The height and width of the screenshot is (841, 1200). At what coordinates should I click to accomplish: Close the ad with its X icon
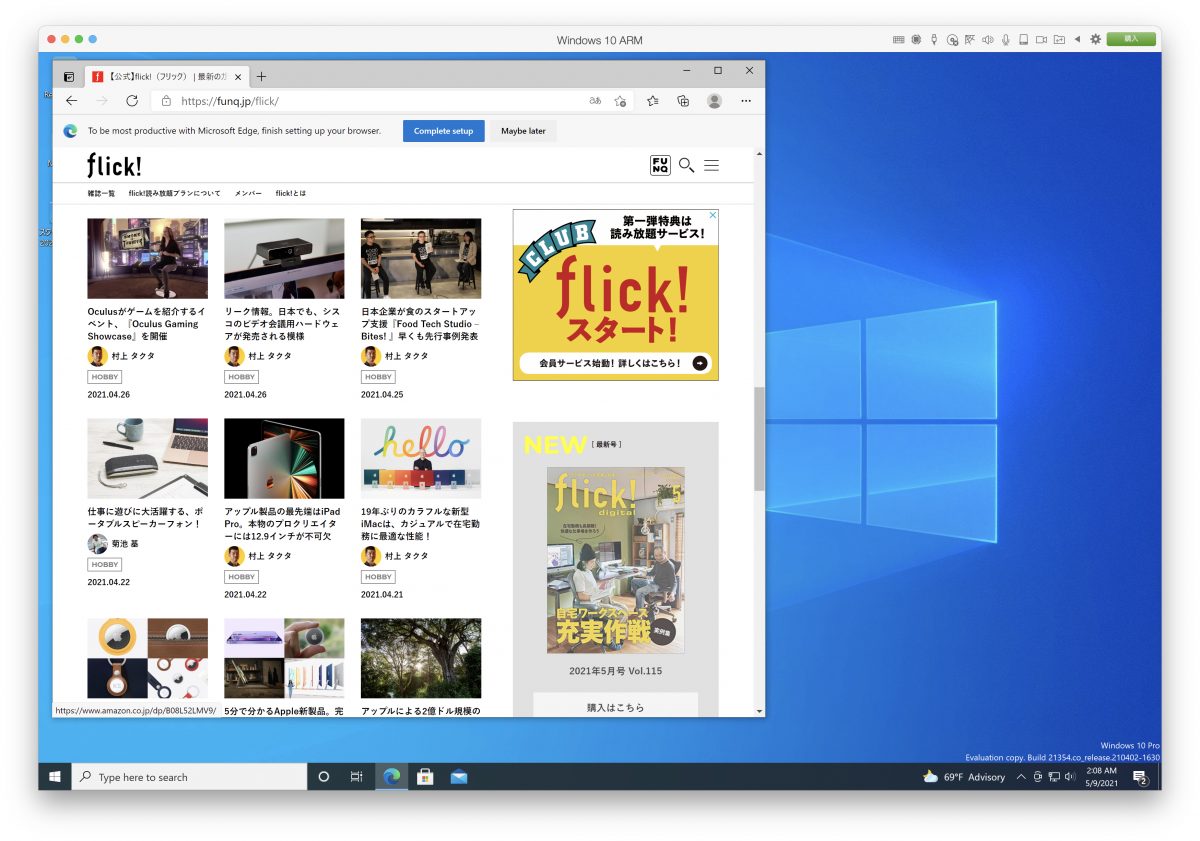(x=713, y=215)
